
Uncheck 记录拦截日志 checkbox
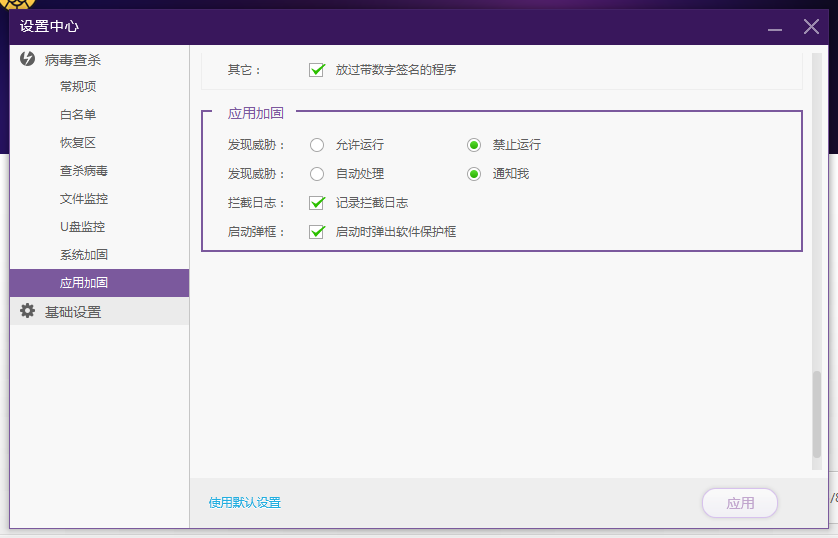pyautogui.click(x=317, y=203)
